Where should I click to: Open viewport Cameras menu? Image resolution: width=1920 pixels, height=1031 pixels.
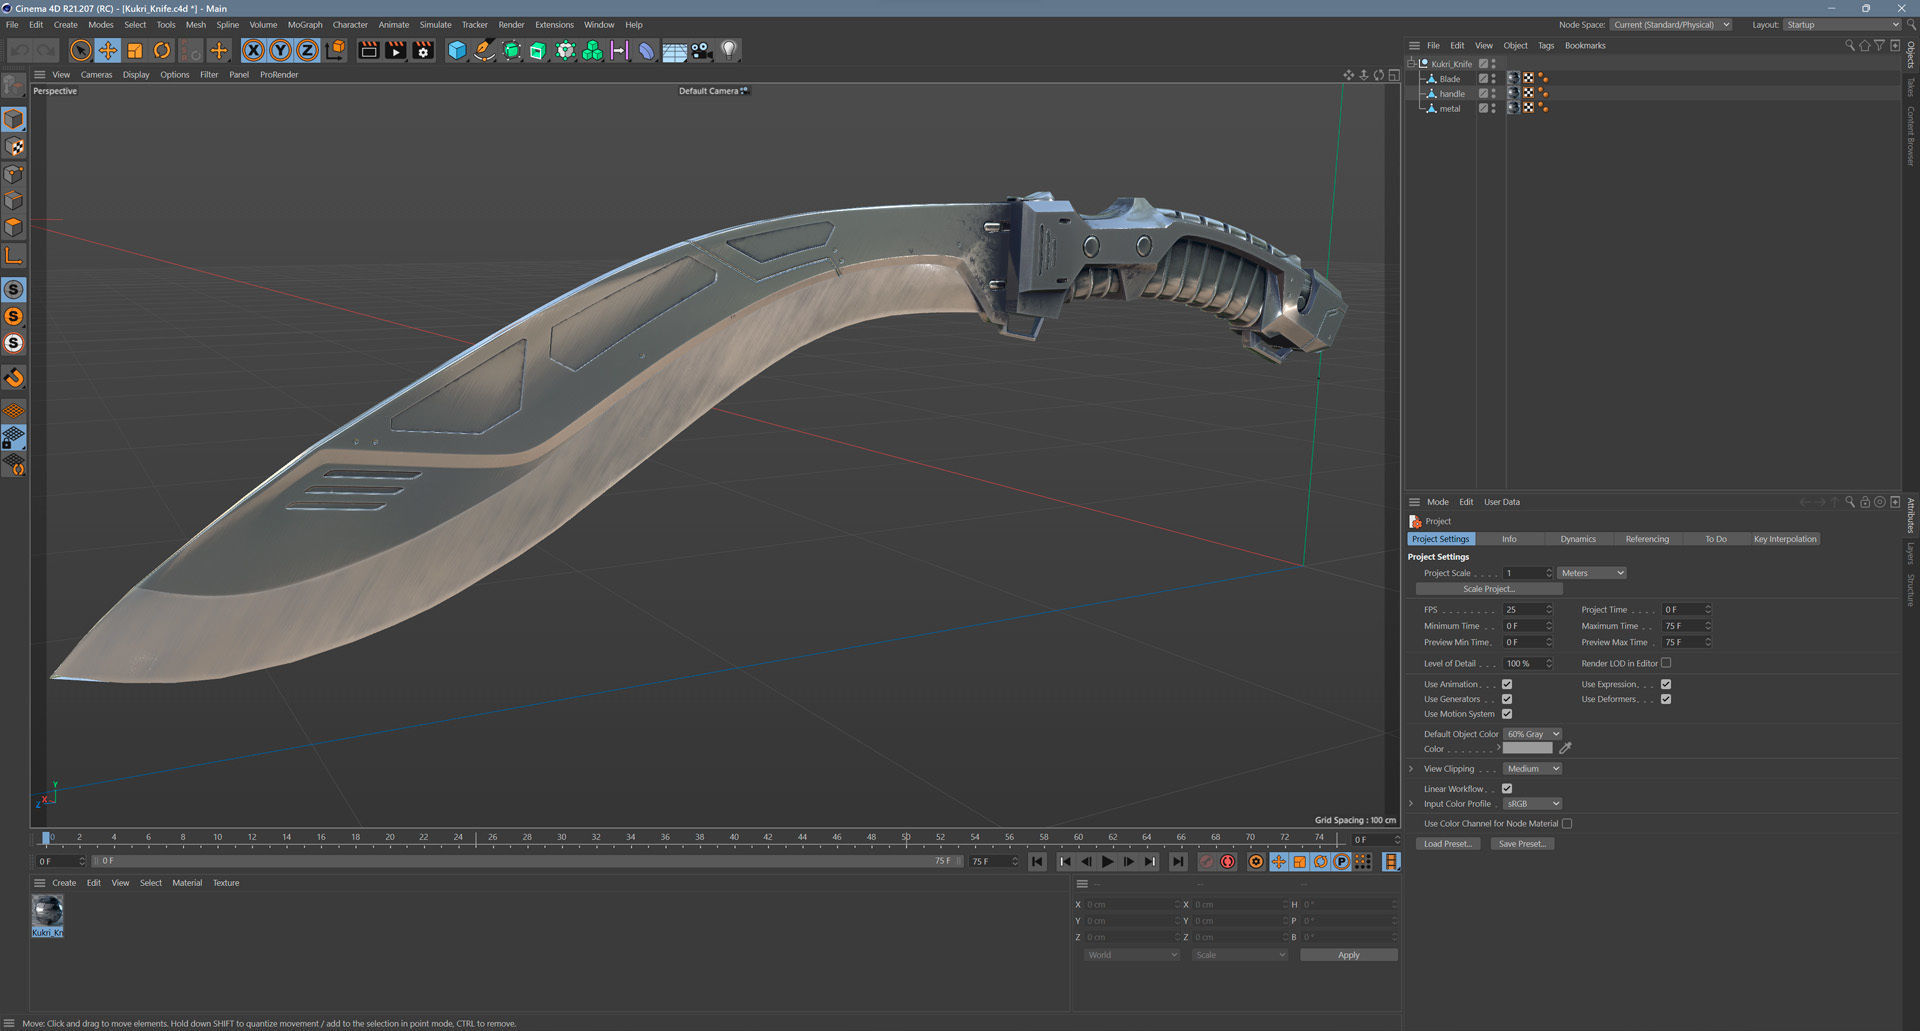(96, 75)
